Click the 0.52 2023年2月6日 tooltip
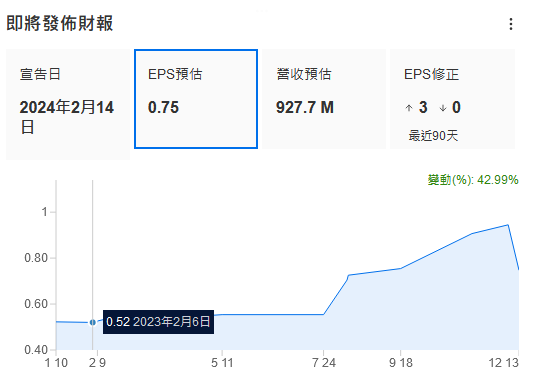The width and height of the screenshot is (535, 378). [158, 322]
